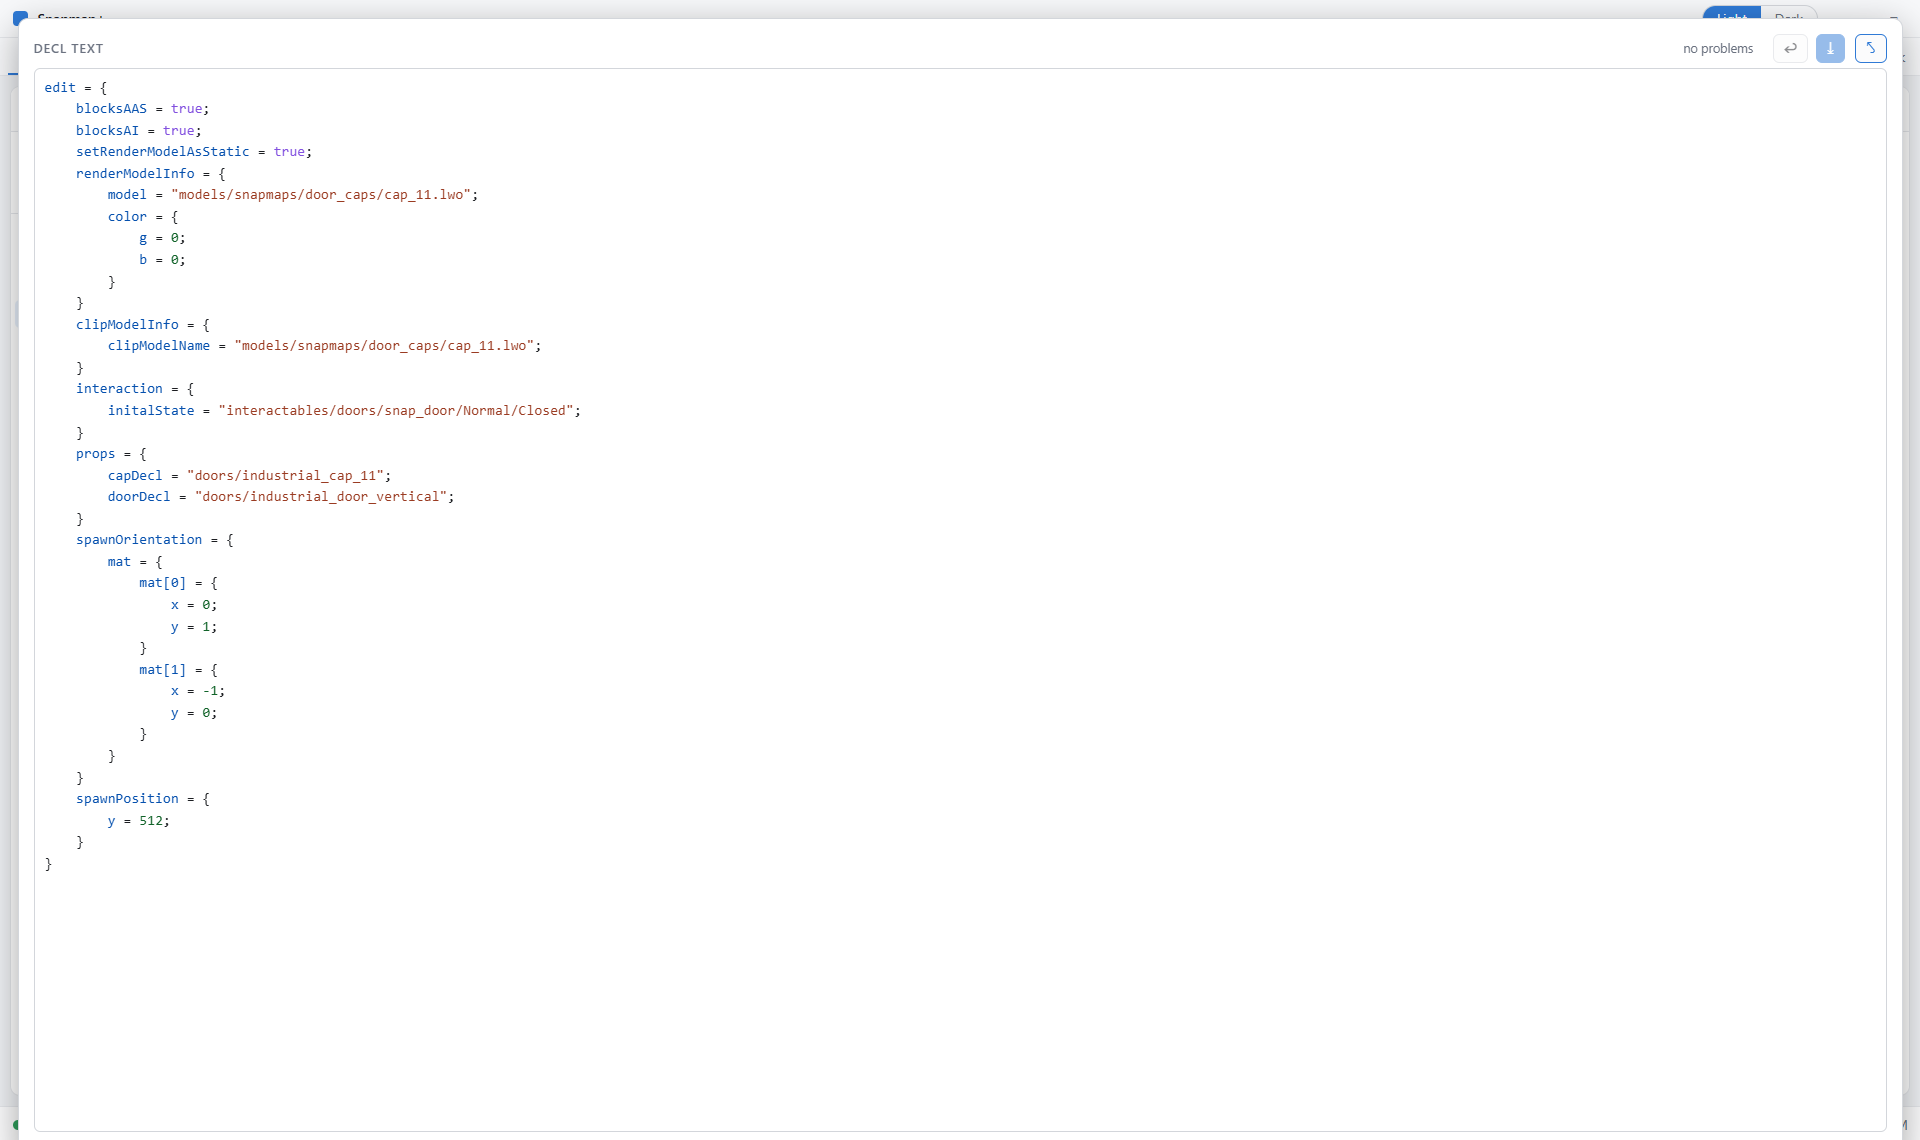Viewport: 1920px width, 1140px height.
Task: Click the revert (return arrow) icon button
Action: (1790, 48)
